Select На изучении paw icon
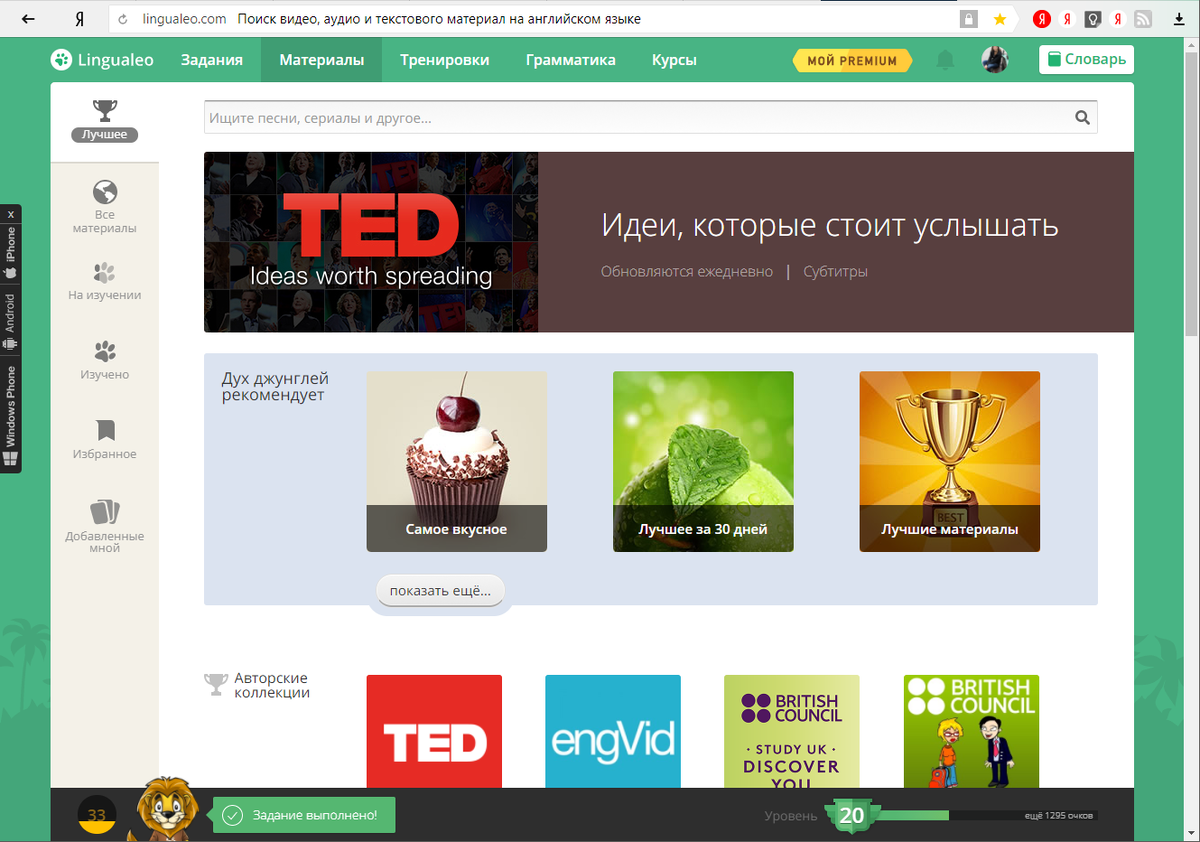 (104, 273)
